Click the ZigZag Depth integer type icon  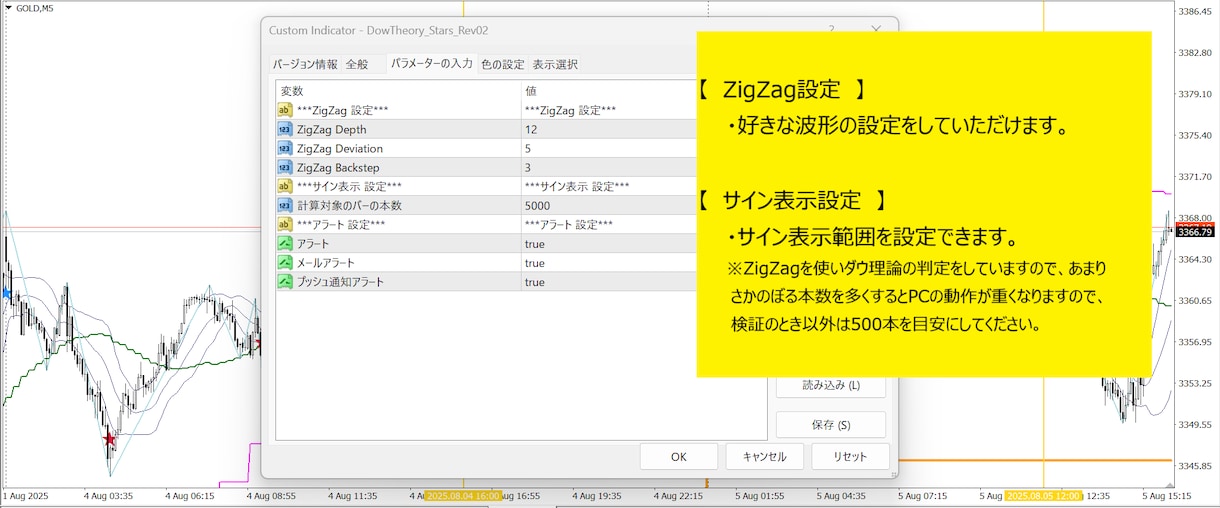coord(285,129)
